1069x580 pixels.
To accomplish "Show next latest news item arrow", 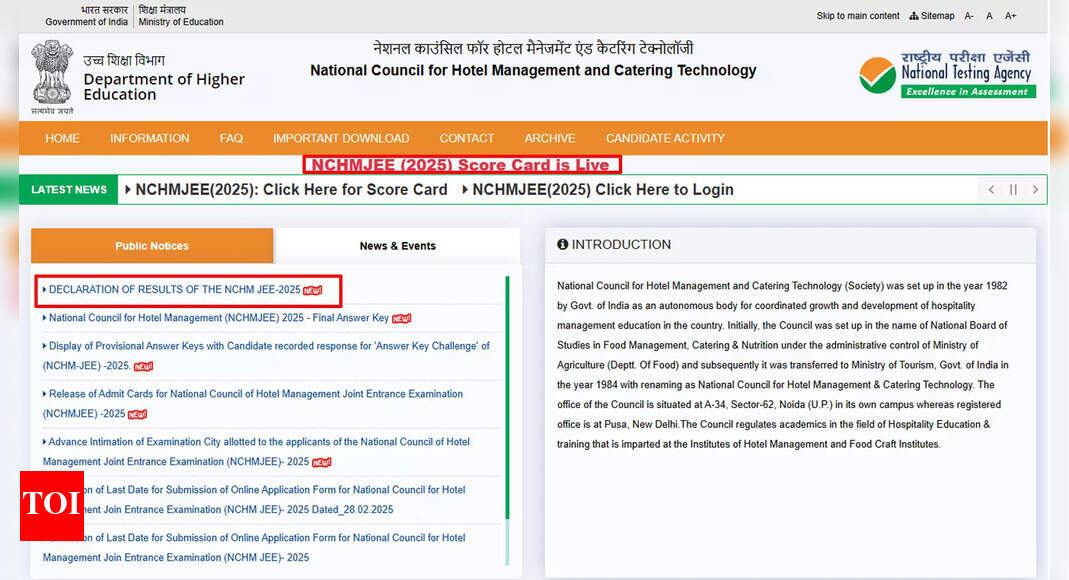I will [x=1035, y=189].
